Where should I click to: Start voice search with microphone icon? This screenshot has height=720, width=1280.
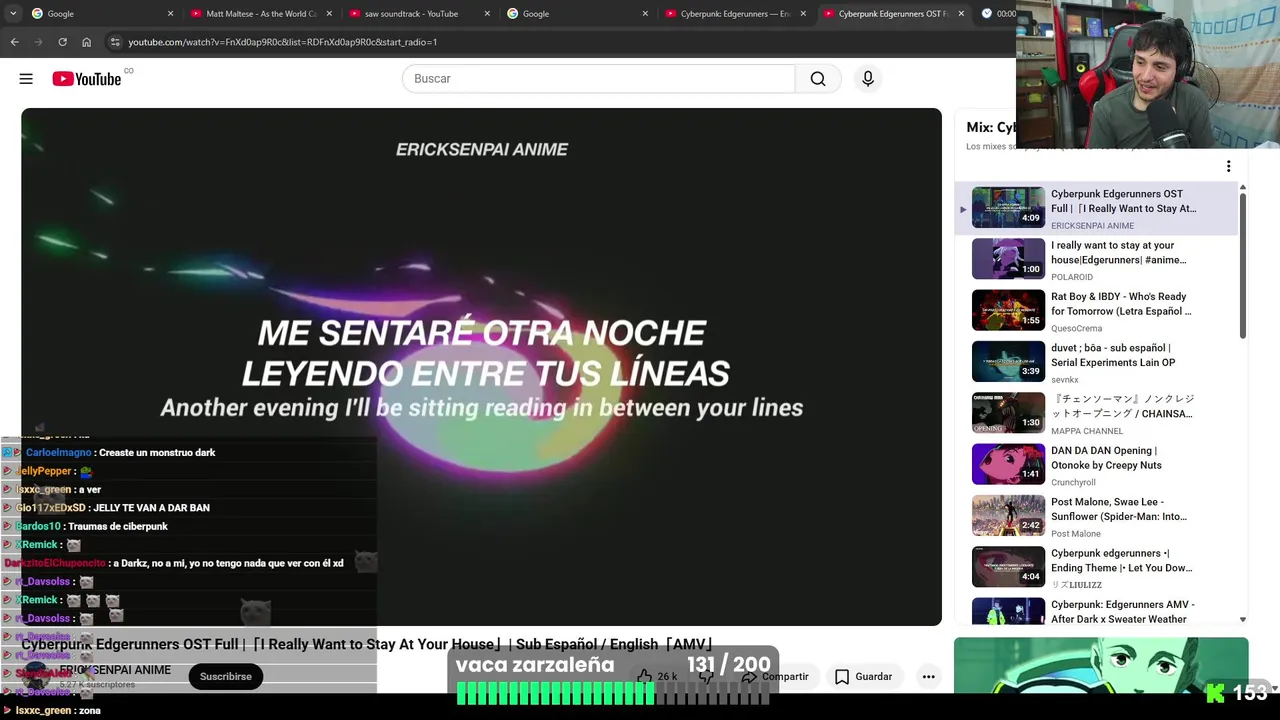(x=868, y=79)
